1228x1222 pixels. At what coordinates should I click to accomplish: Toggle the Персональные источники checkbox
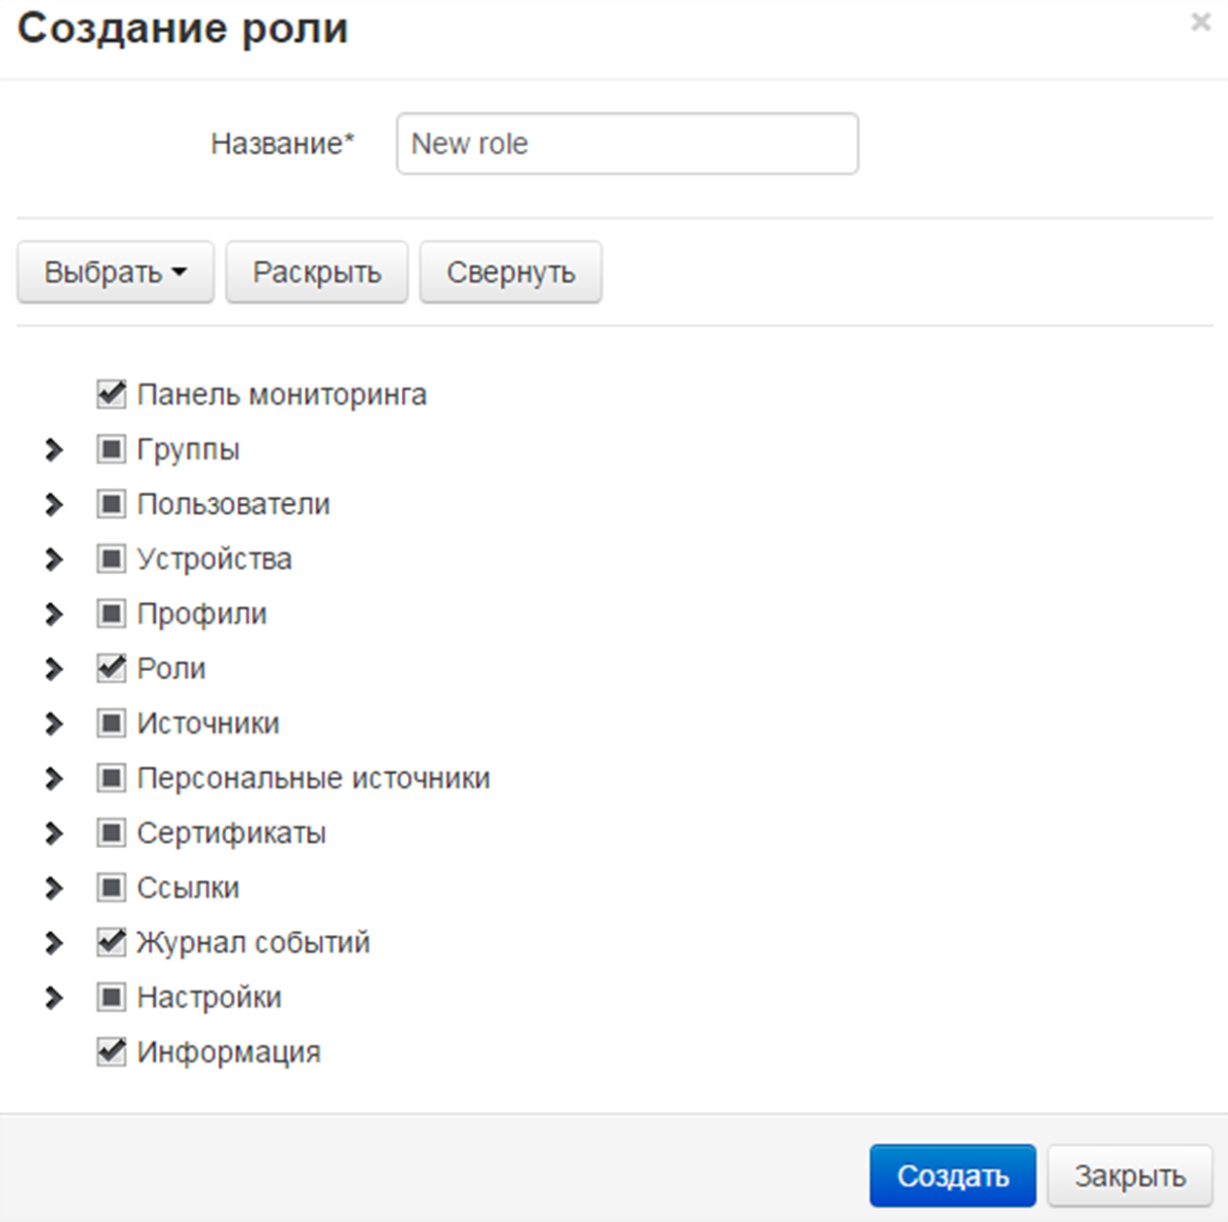click(x=111, y=778)
